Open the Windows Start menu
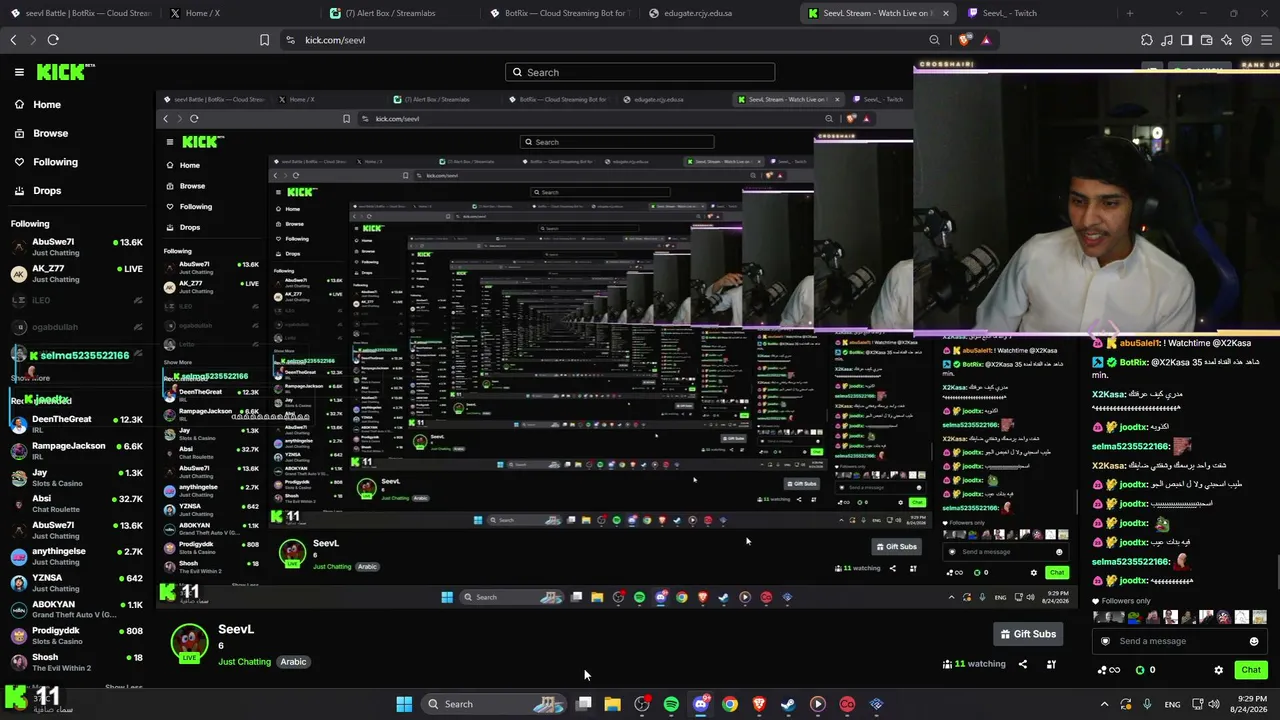 click(404, 704)
